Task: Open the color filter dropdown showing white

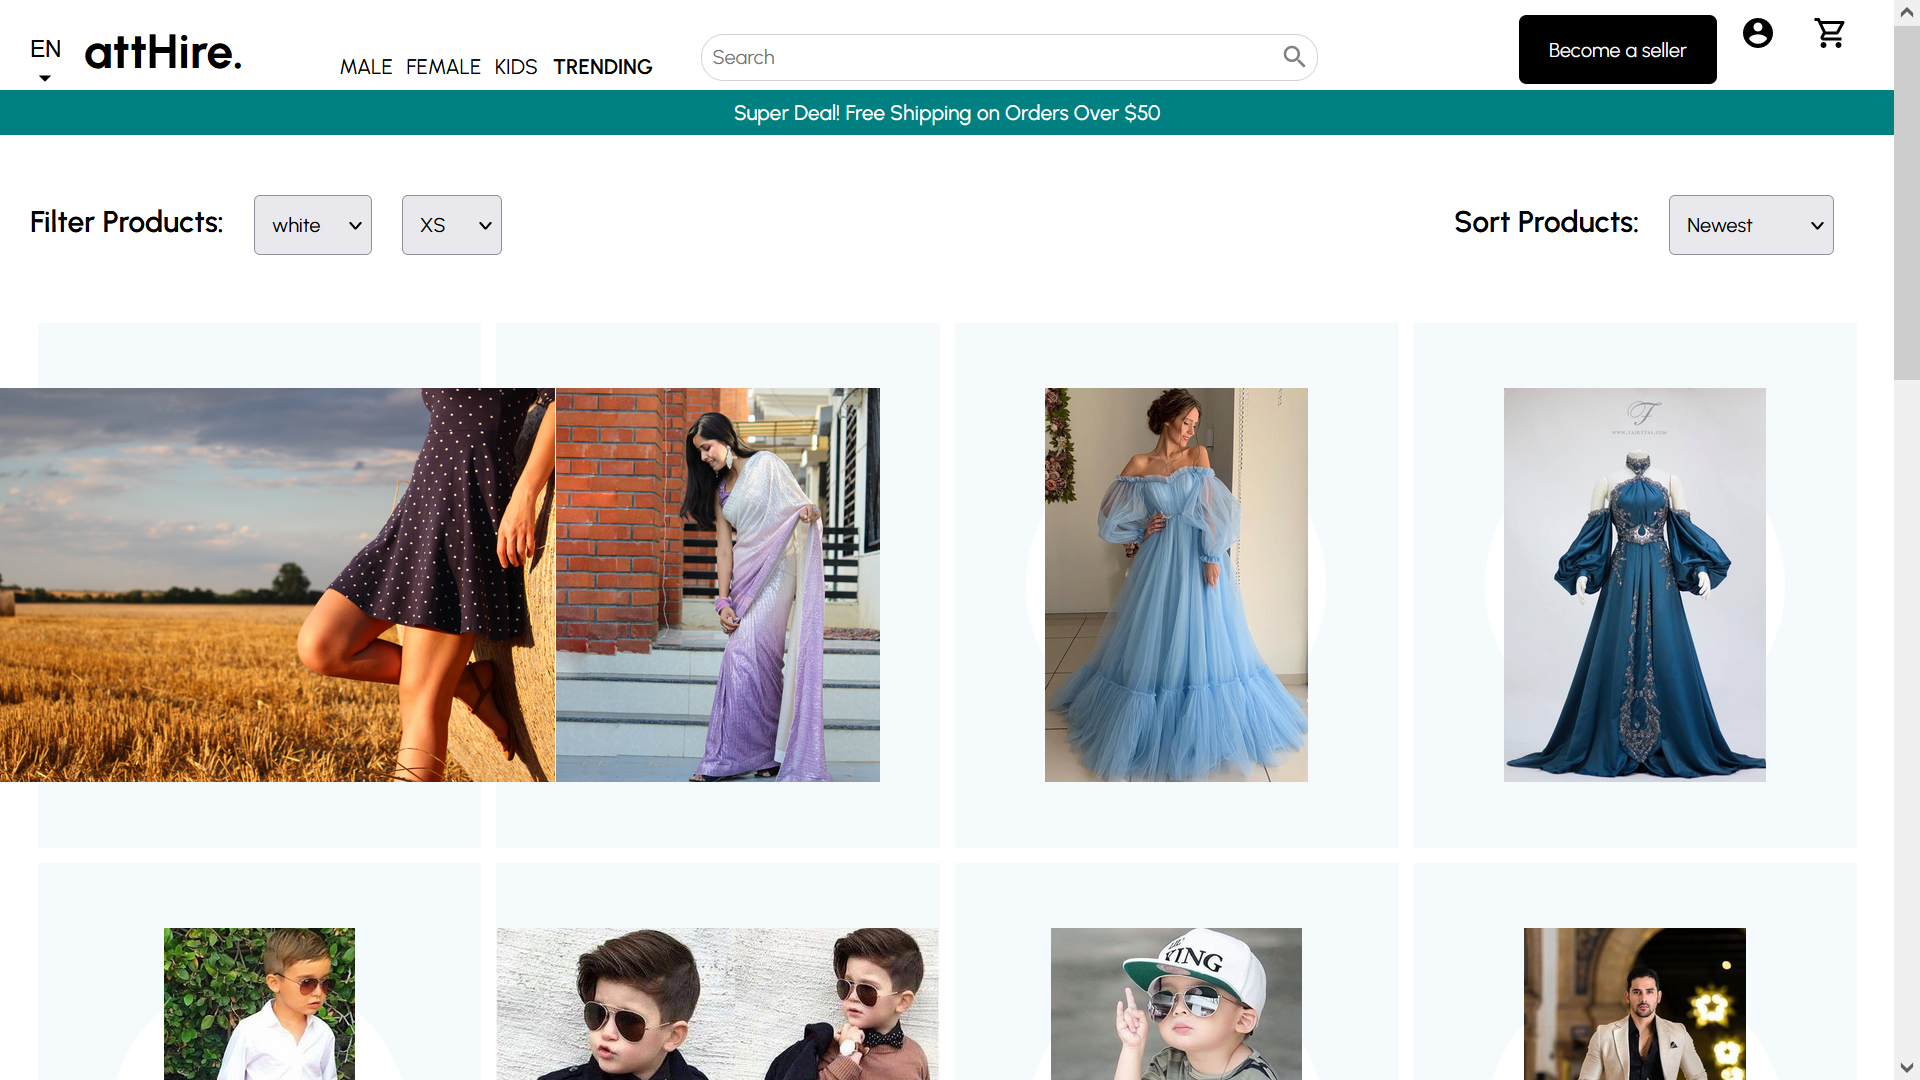Action: click(x=312, y=224)
